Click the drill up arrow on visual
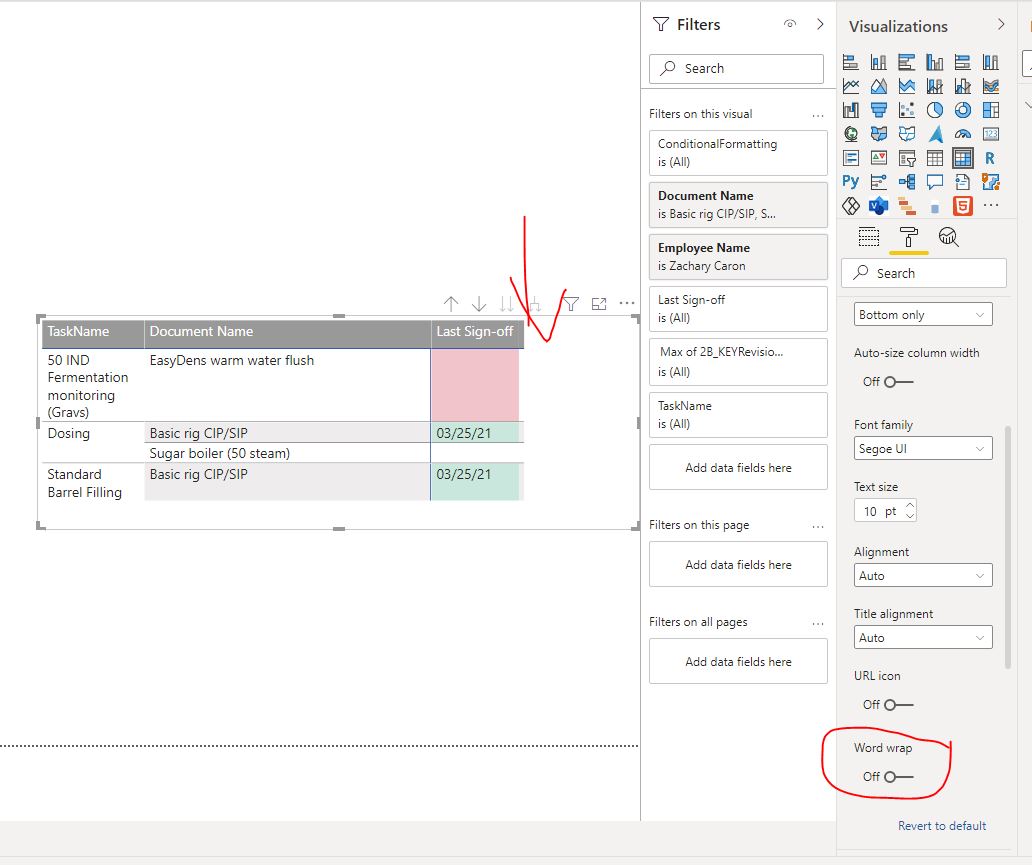Image resolution: width=1032 pixels, height=865 pixels. [x=451, y=303]
